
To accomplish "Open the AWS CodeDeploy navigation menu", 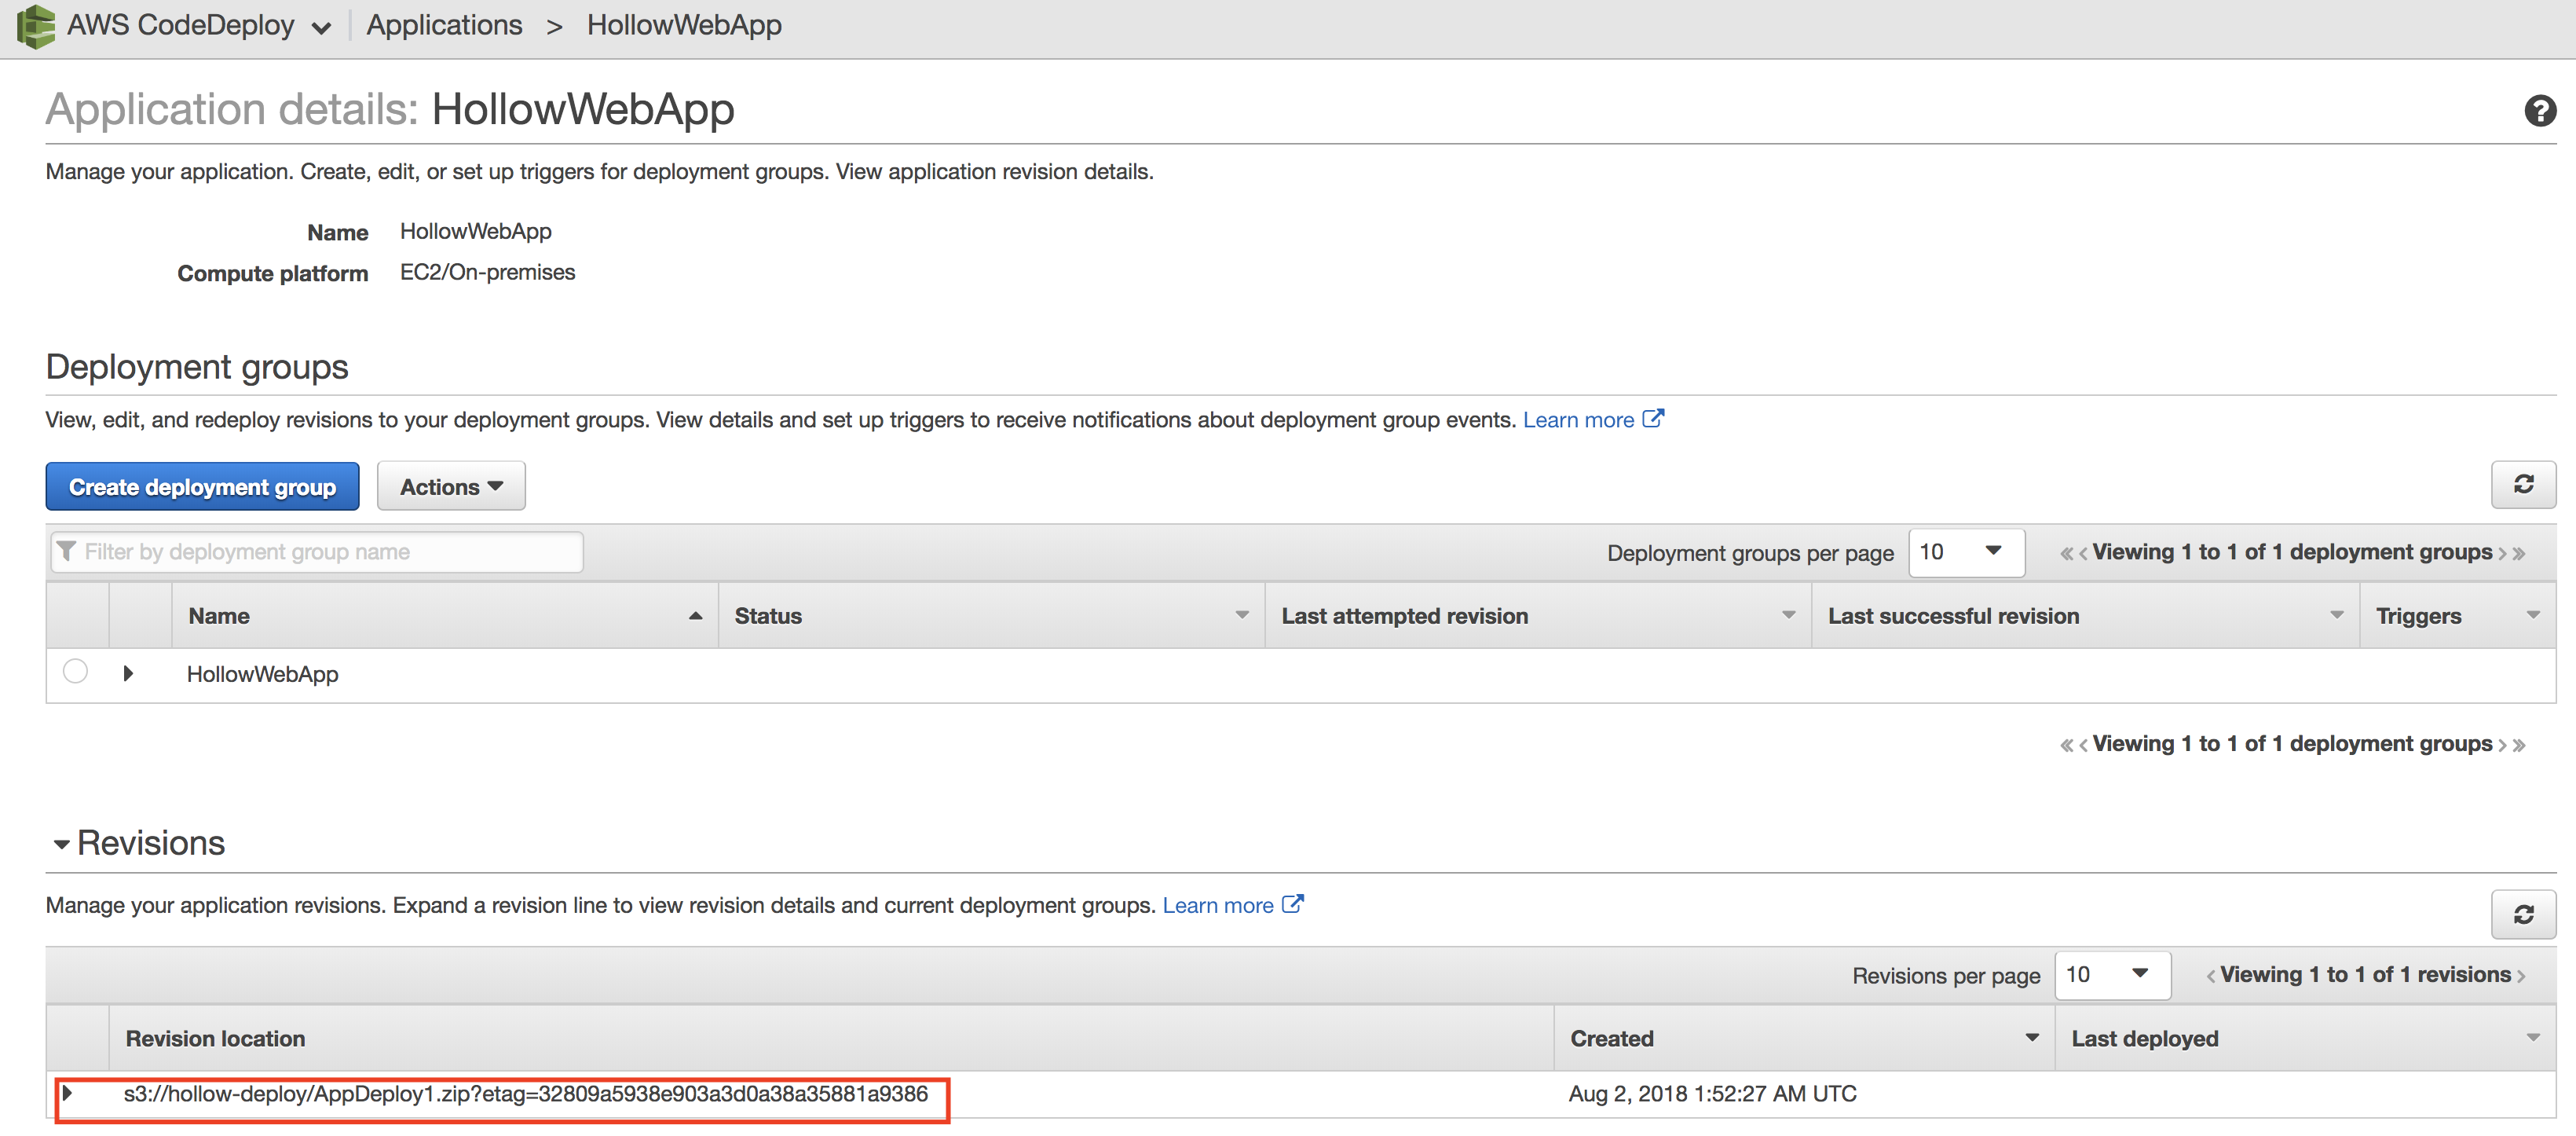I will (321, 28).
